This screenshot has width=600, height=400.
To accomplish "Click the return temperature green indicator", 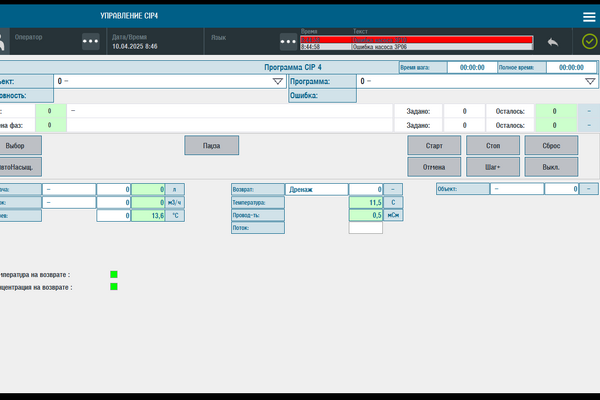I will click(114, 274).
